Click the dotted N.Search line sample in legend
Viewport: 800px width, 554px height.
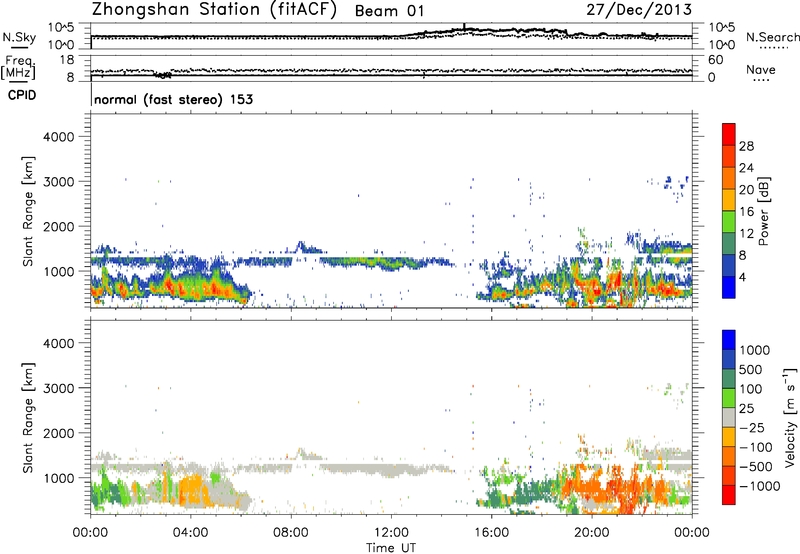(x=774, y=48)
